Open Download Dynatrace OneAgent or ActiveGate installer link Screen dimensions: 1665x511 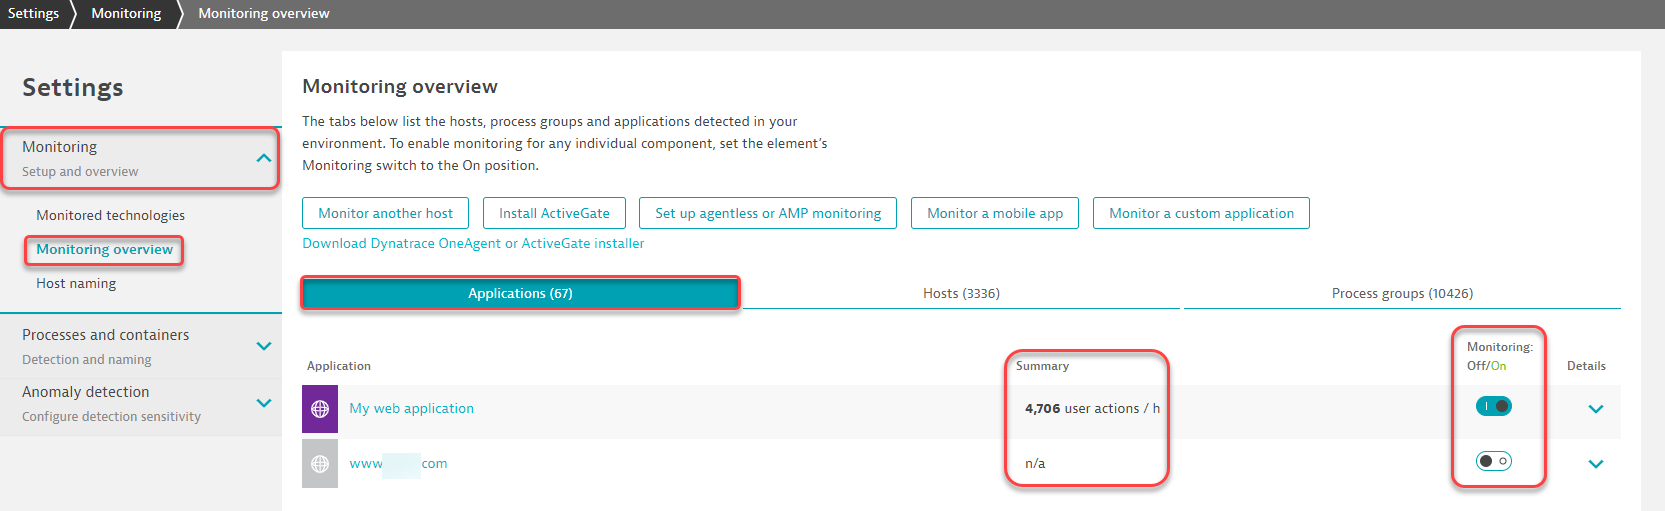(473, 243)
